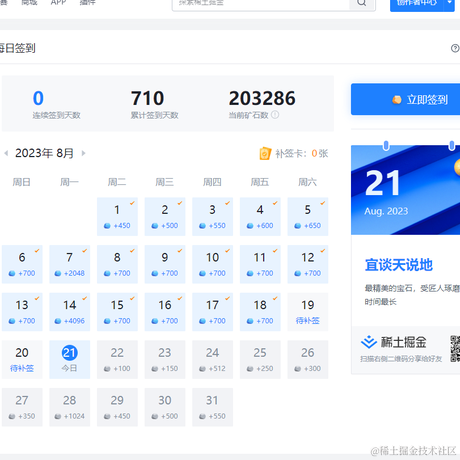Click the 稀土掘金 logo icon

point(369,342)
